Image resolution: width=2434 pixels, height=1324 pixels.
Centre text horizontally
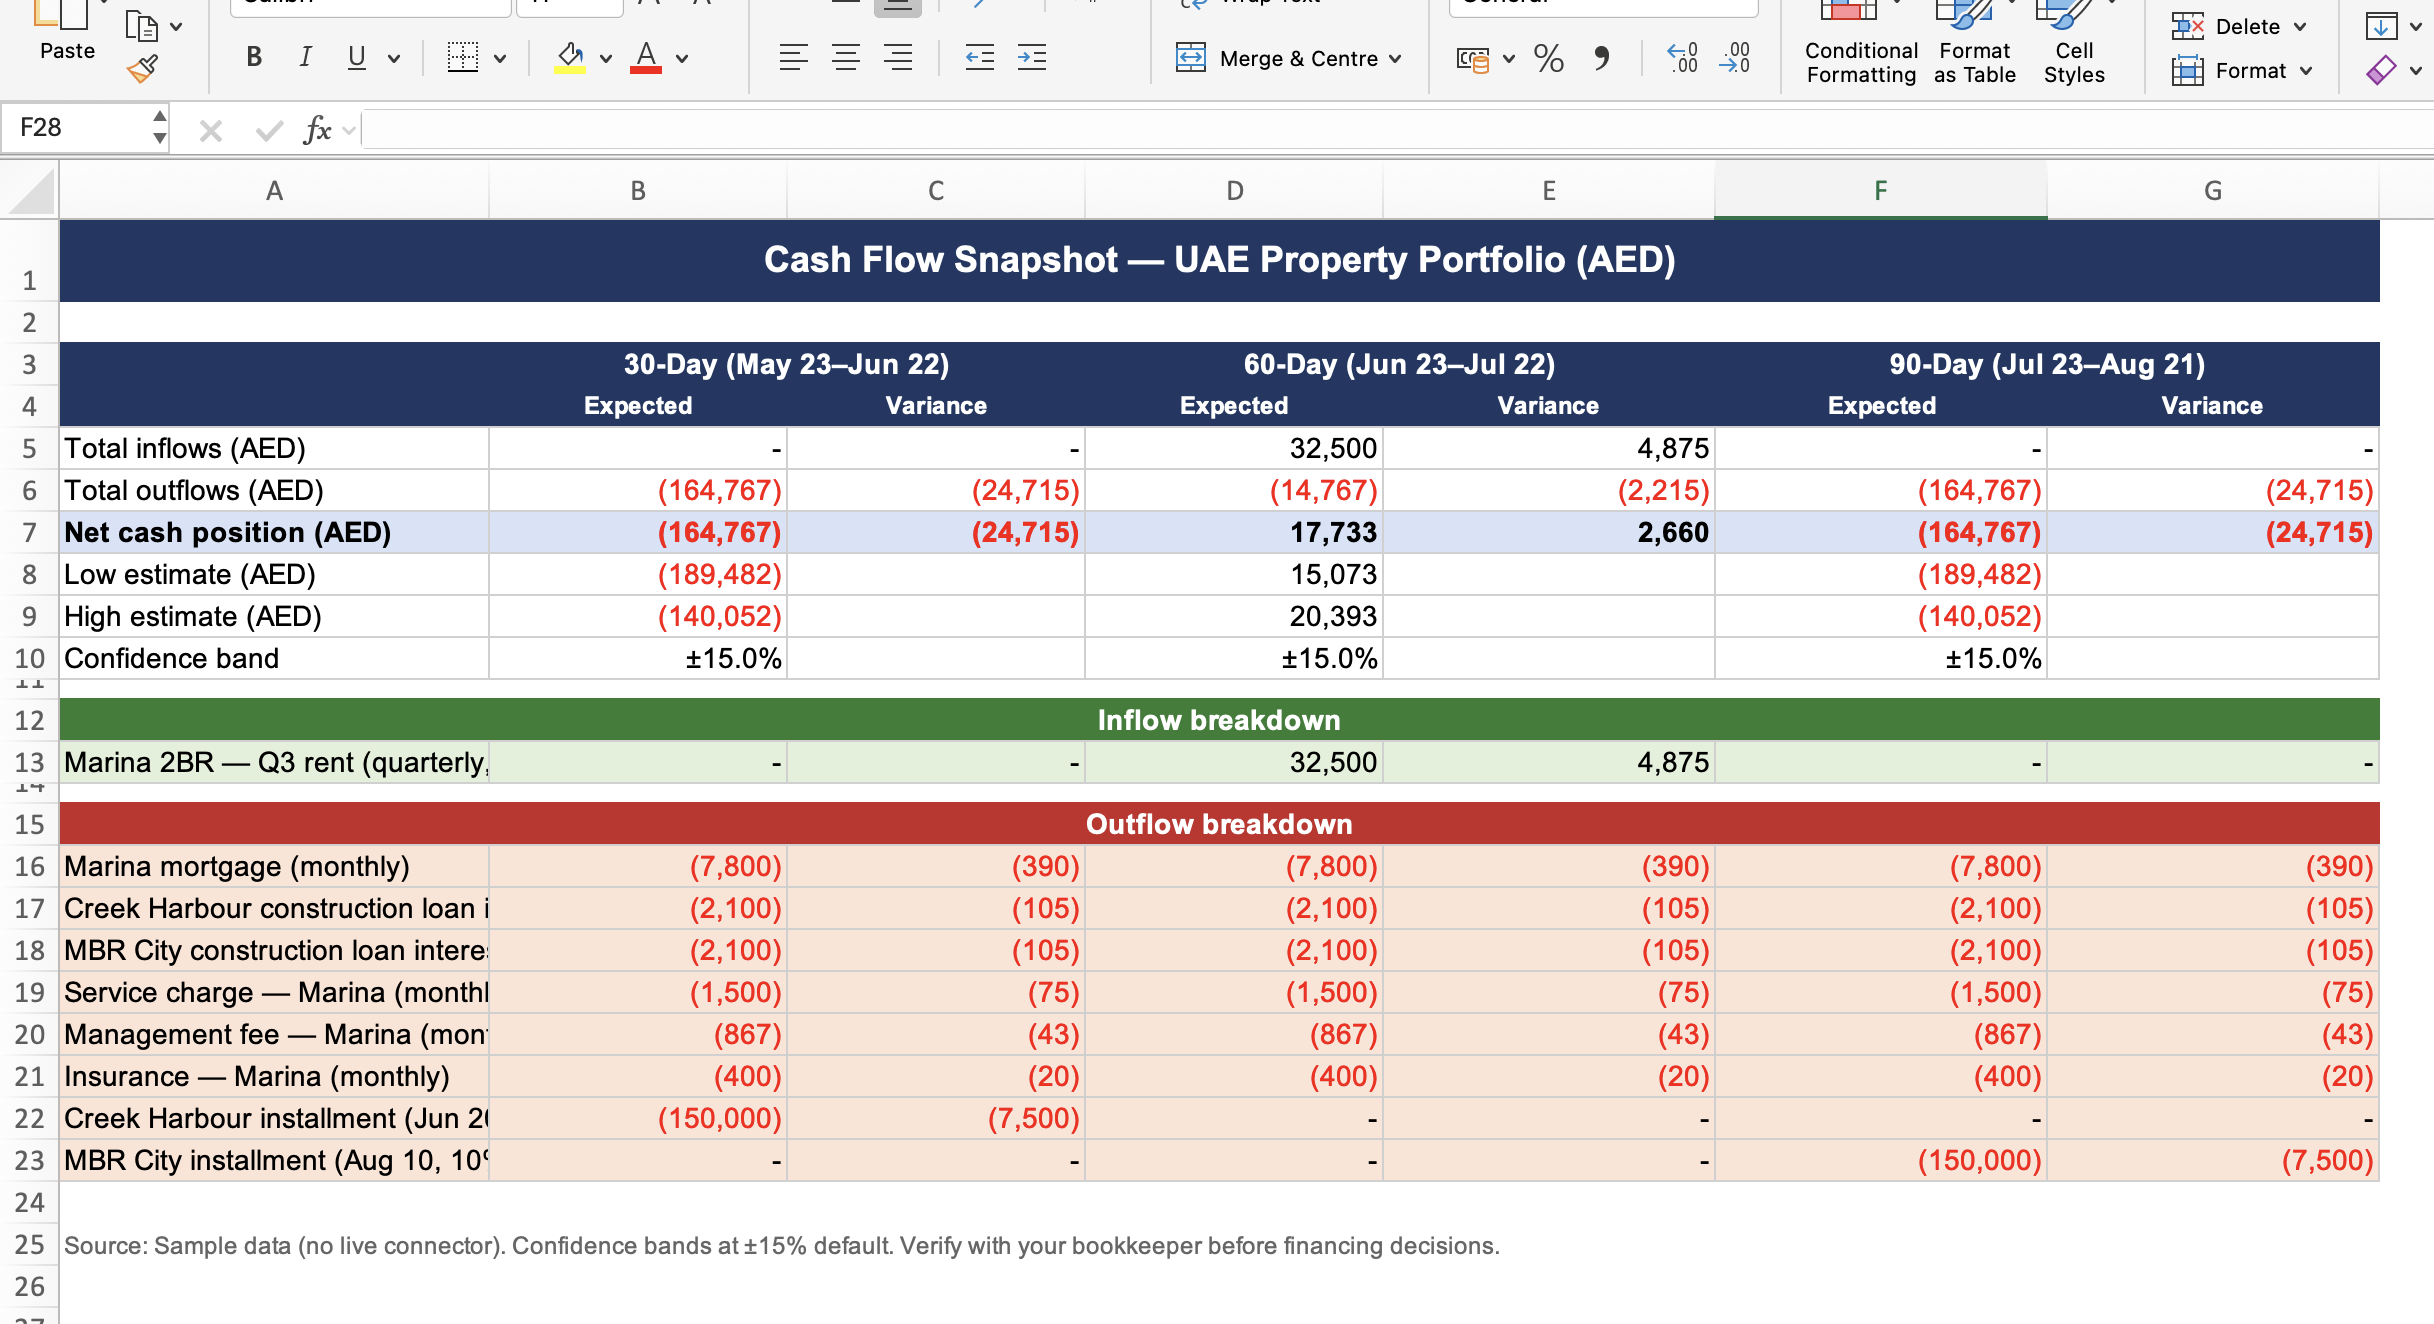846,58
